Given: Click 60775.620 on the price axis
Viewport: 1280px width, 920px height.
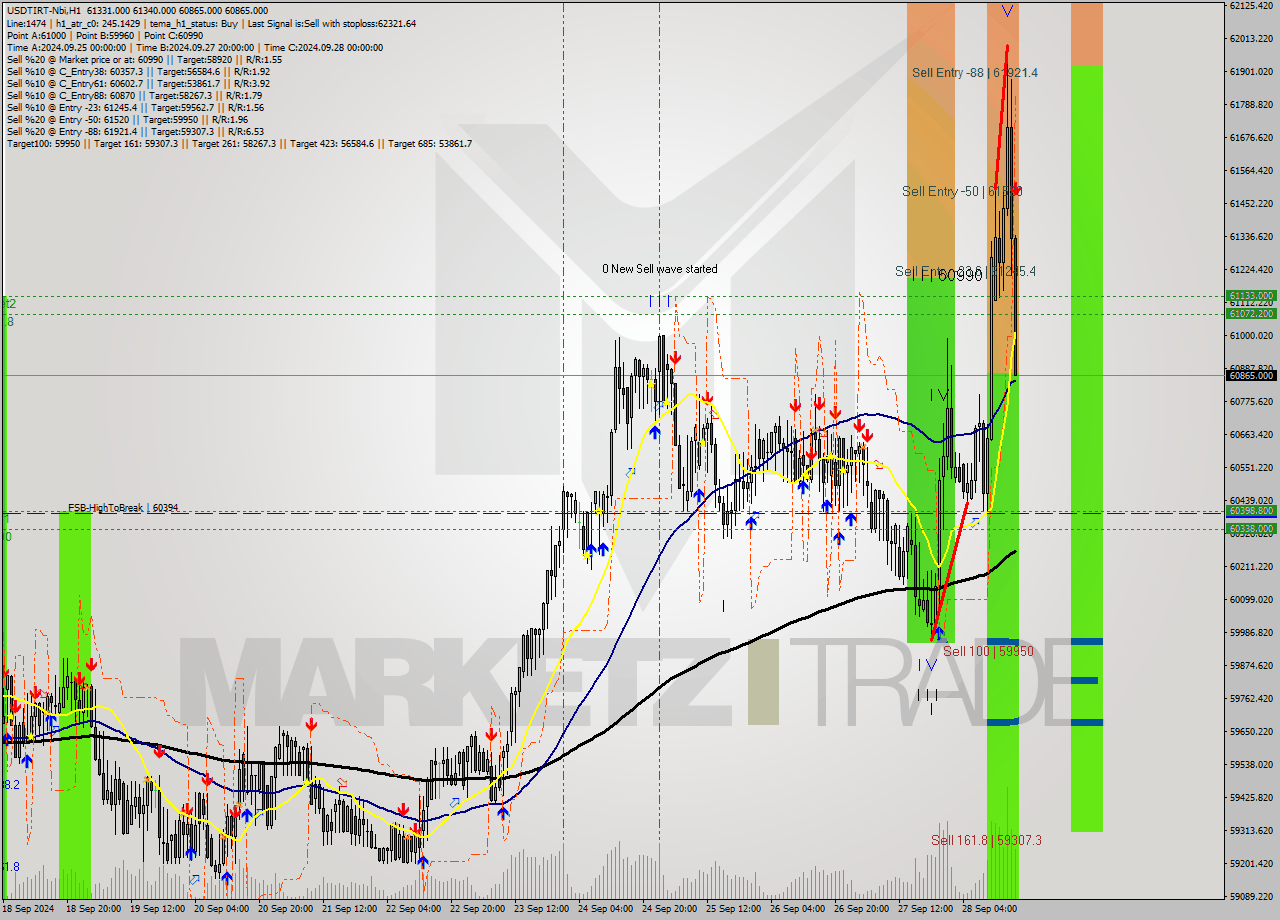Looking at the screenshot, I should coord(1251,402).
